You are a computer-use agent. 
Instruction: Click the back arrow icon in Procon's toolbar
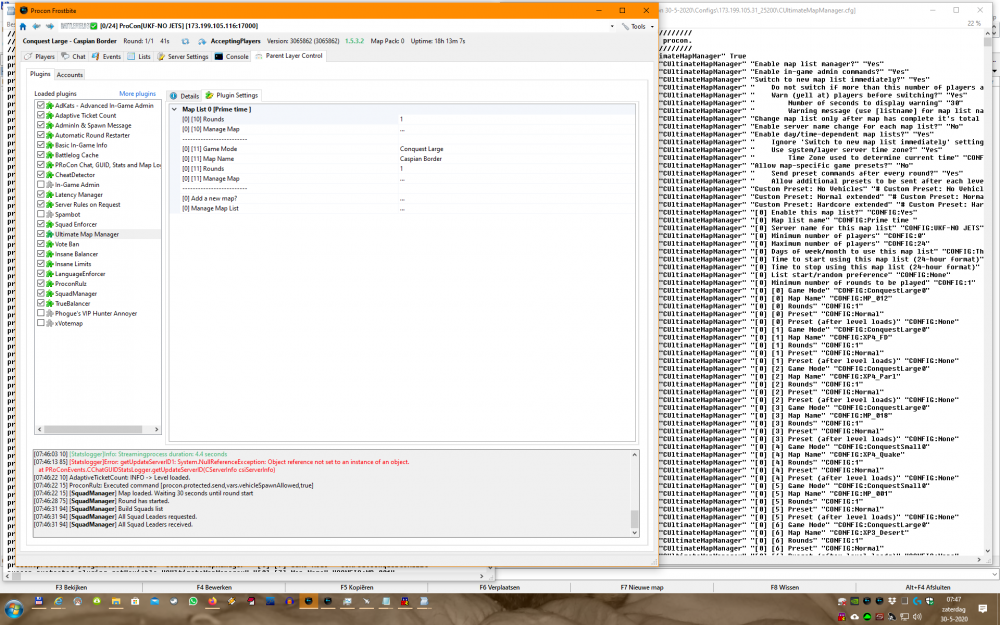pyautogui.click(x=37, y=26)
